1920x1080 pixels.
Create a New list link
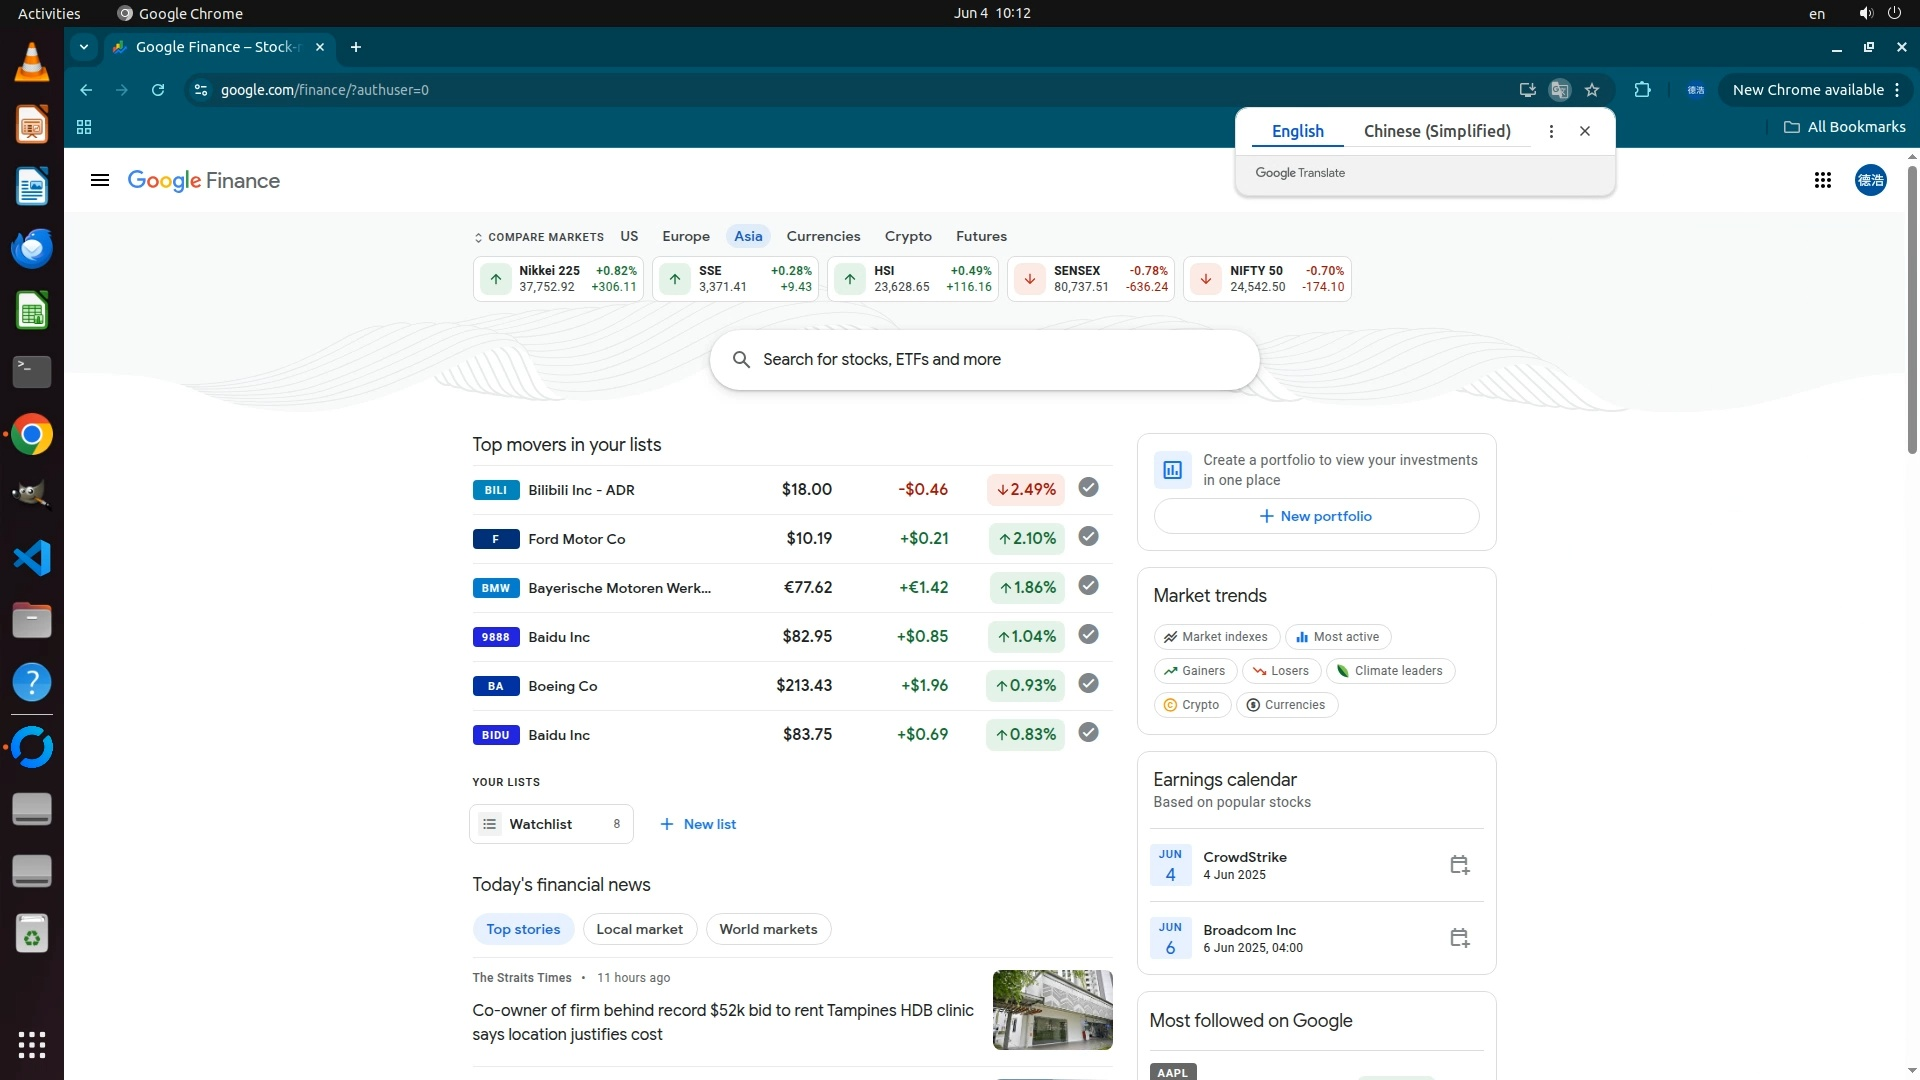click(x=698, y=824)
